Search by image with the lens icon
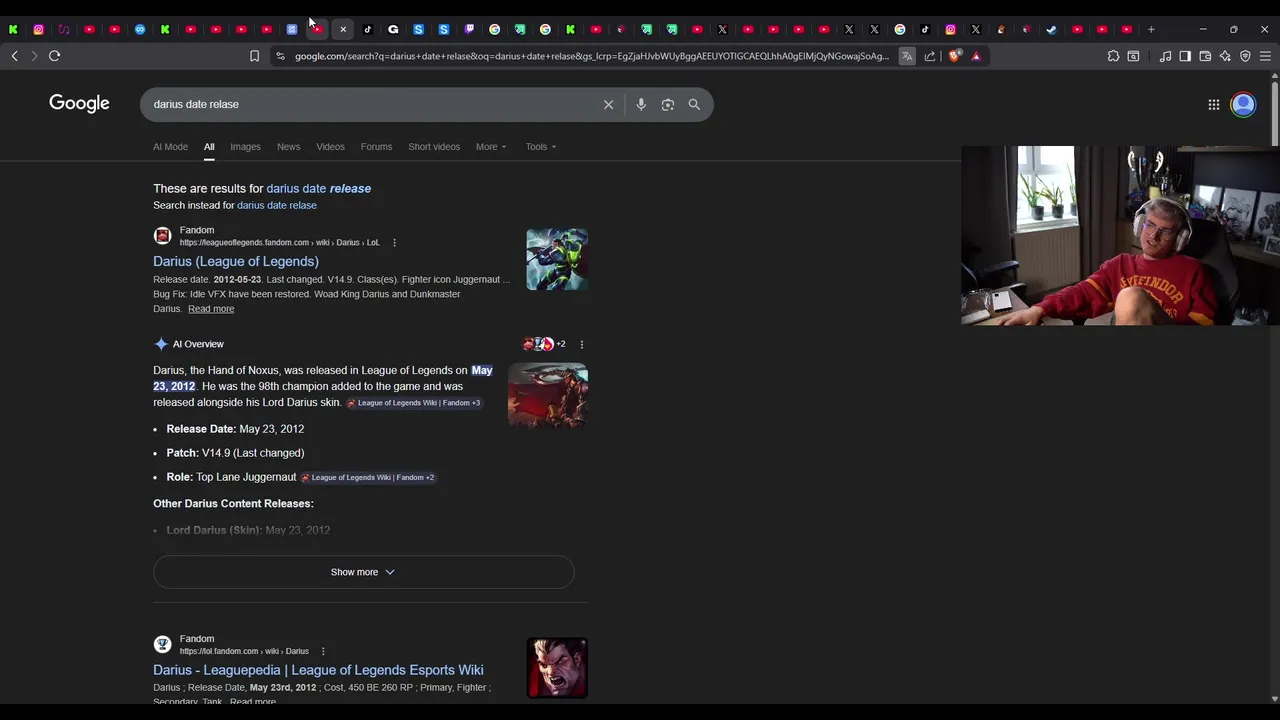Viewport: 1280px width, 720px height. pos(668,104)
